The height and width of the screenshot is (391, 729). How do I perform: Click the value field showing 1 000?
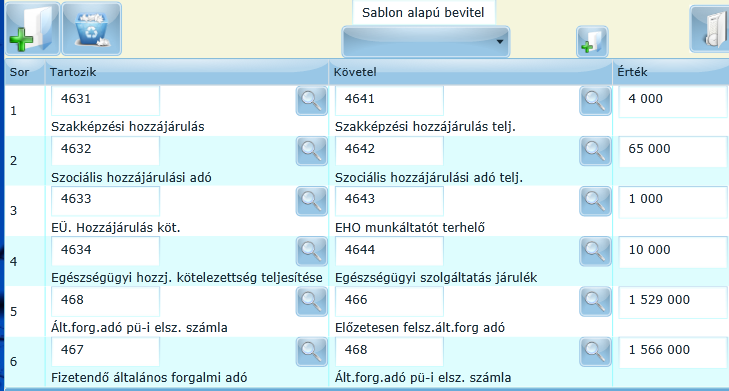point(674,202)
